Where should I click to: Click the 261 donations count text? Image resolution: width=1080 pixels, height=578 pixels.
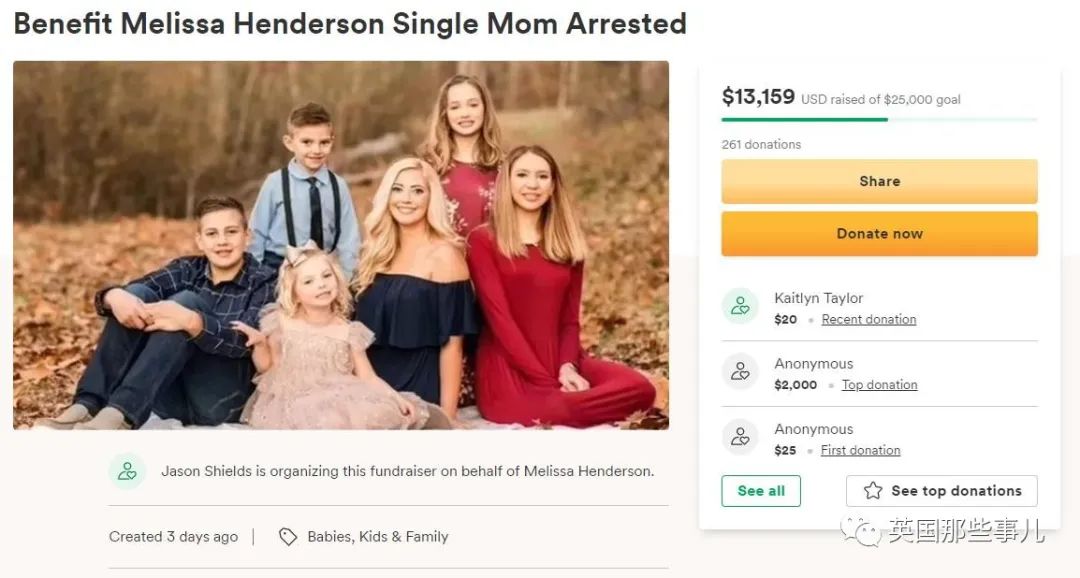click(761, 144)
